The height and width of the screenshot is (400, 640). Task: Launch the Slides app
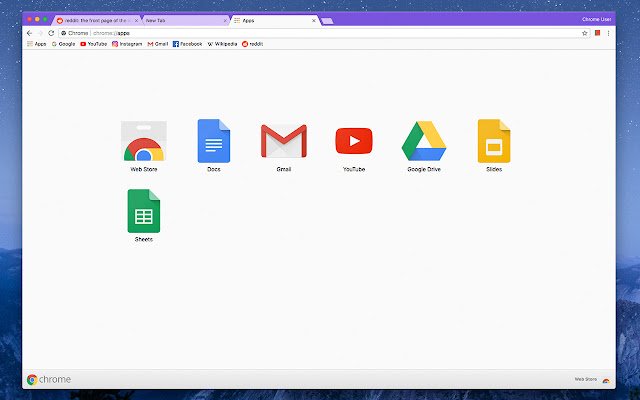pos(494,141)
